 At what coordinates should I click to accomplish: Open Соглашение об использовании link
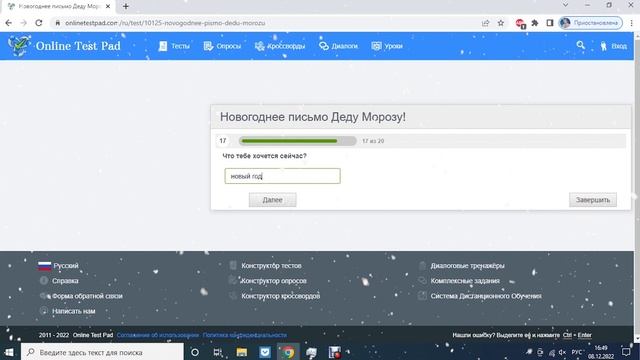[158, 335]
